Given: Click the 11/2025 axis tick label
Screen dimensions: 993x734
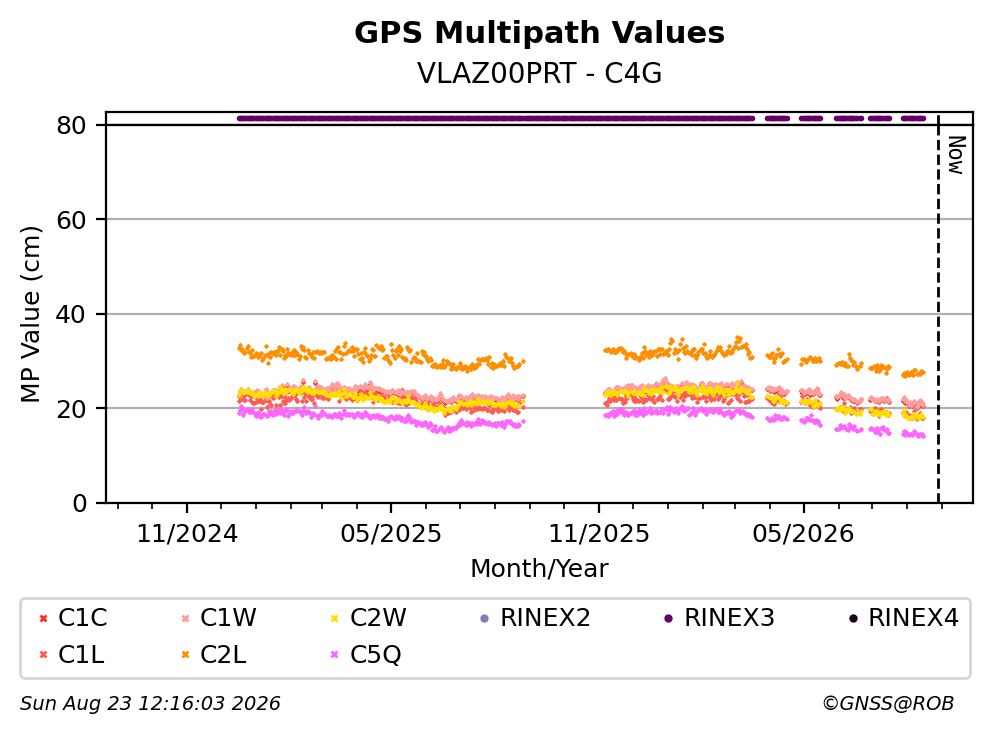Looking at the screenshot, I should (599, 534).
